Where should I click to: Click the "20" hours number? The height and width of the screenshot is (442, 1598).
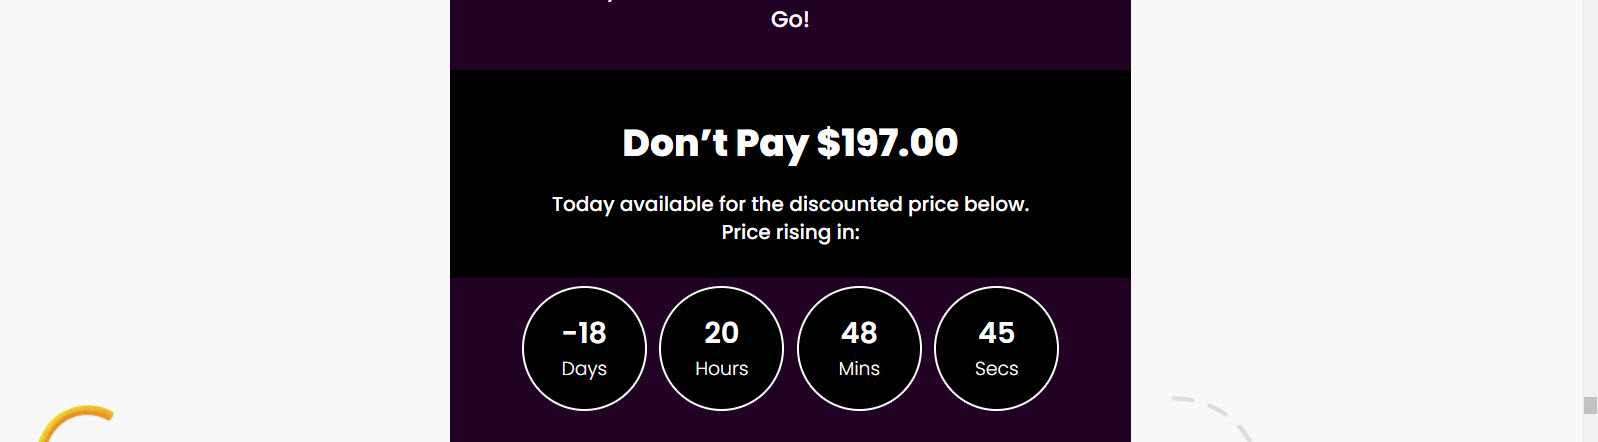(x=721, y=332)
